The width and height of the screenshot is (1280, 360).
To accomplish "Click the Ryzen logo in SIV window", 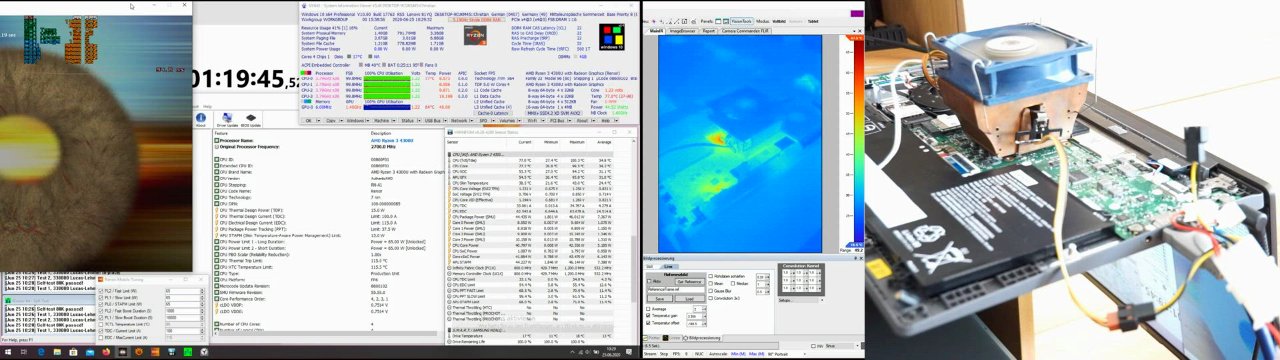I will click(x=475, y=35).
